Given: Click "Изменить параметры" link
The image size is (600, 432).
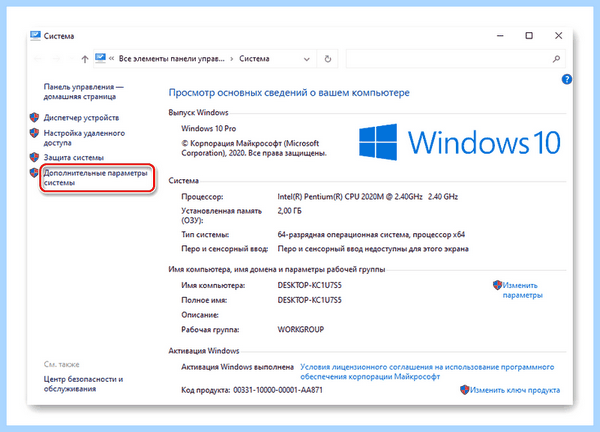Looking at the screenshot, I should click(x=522, y=290).
